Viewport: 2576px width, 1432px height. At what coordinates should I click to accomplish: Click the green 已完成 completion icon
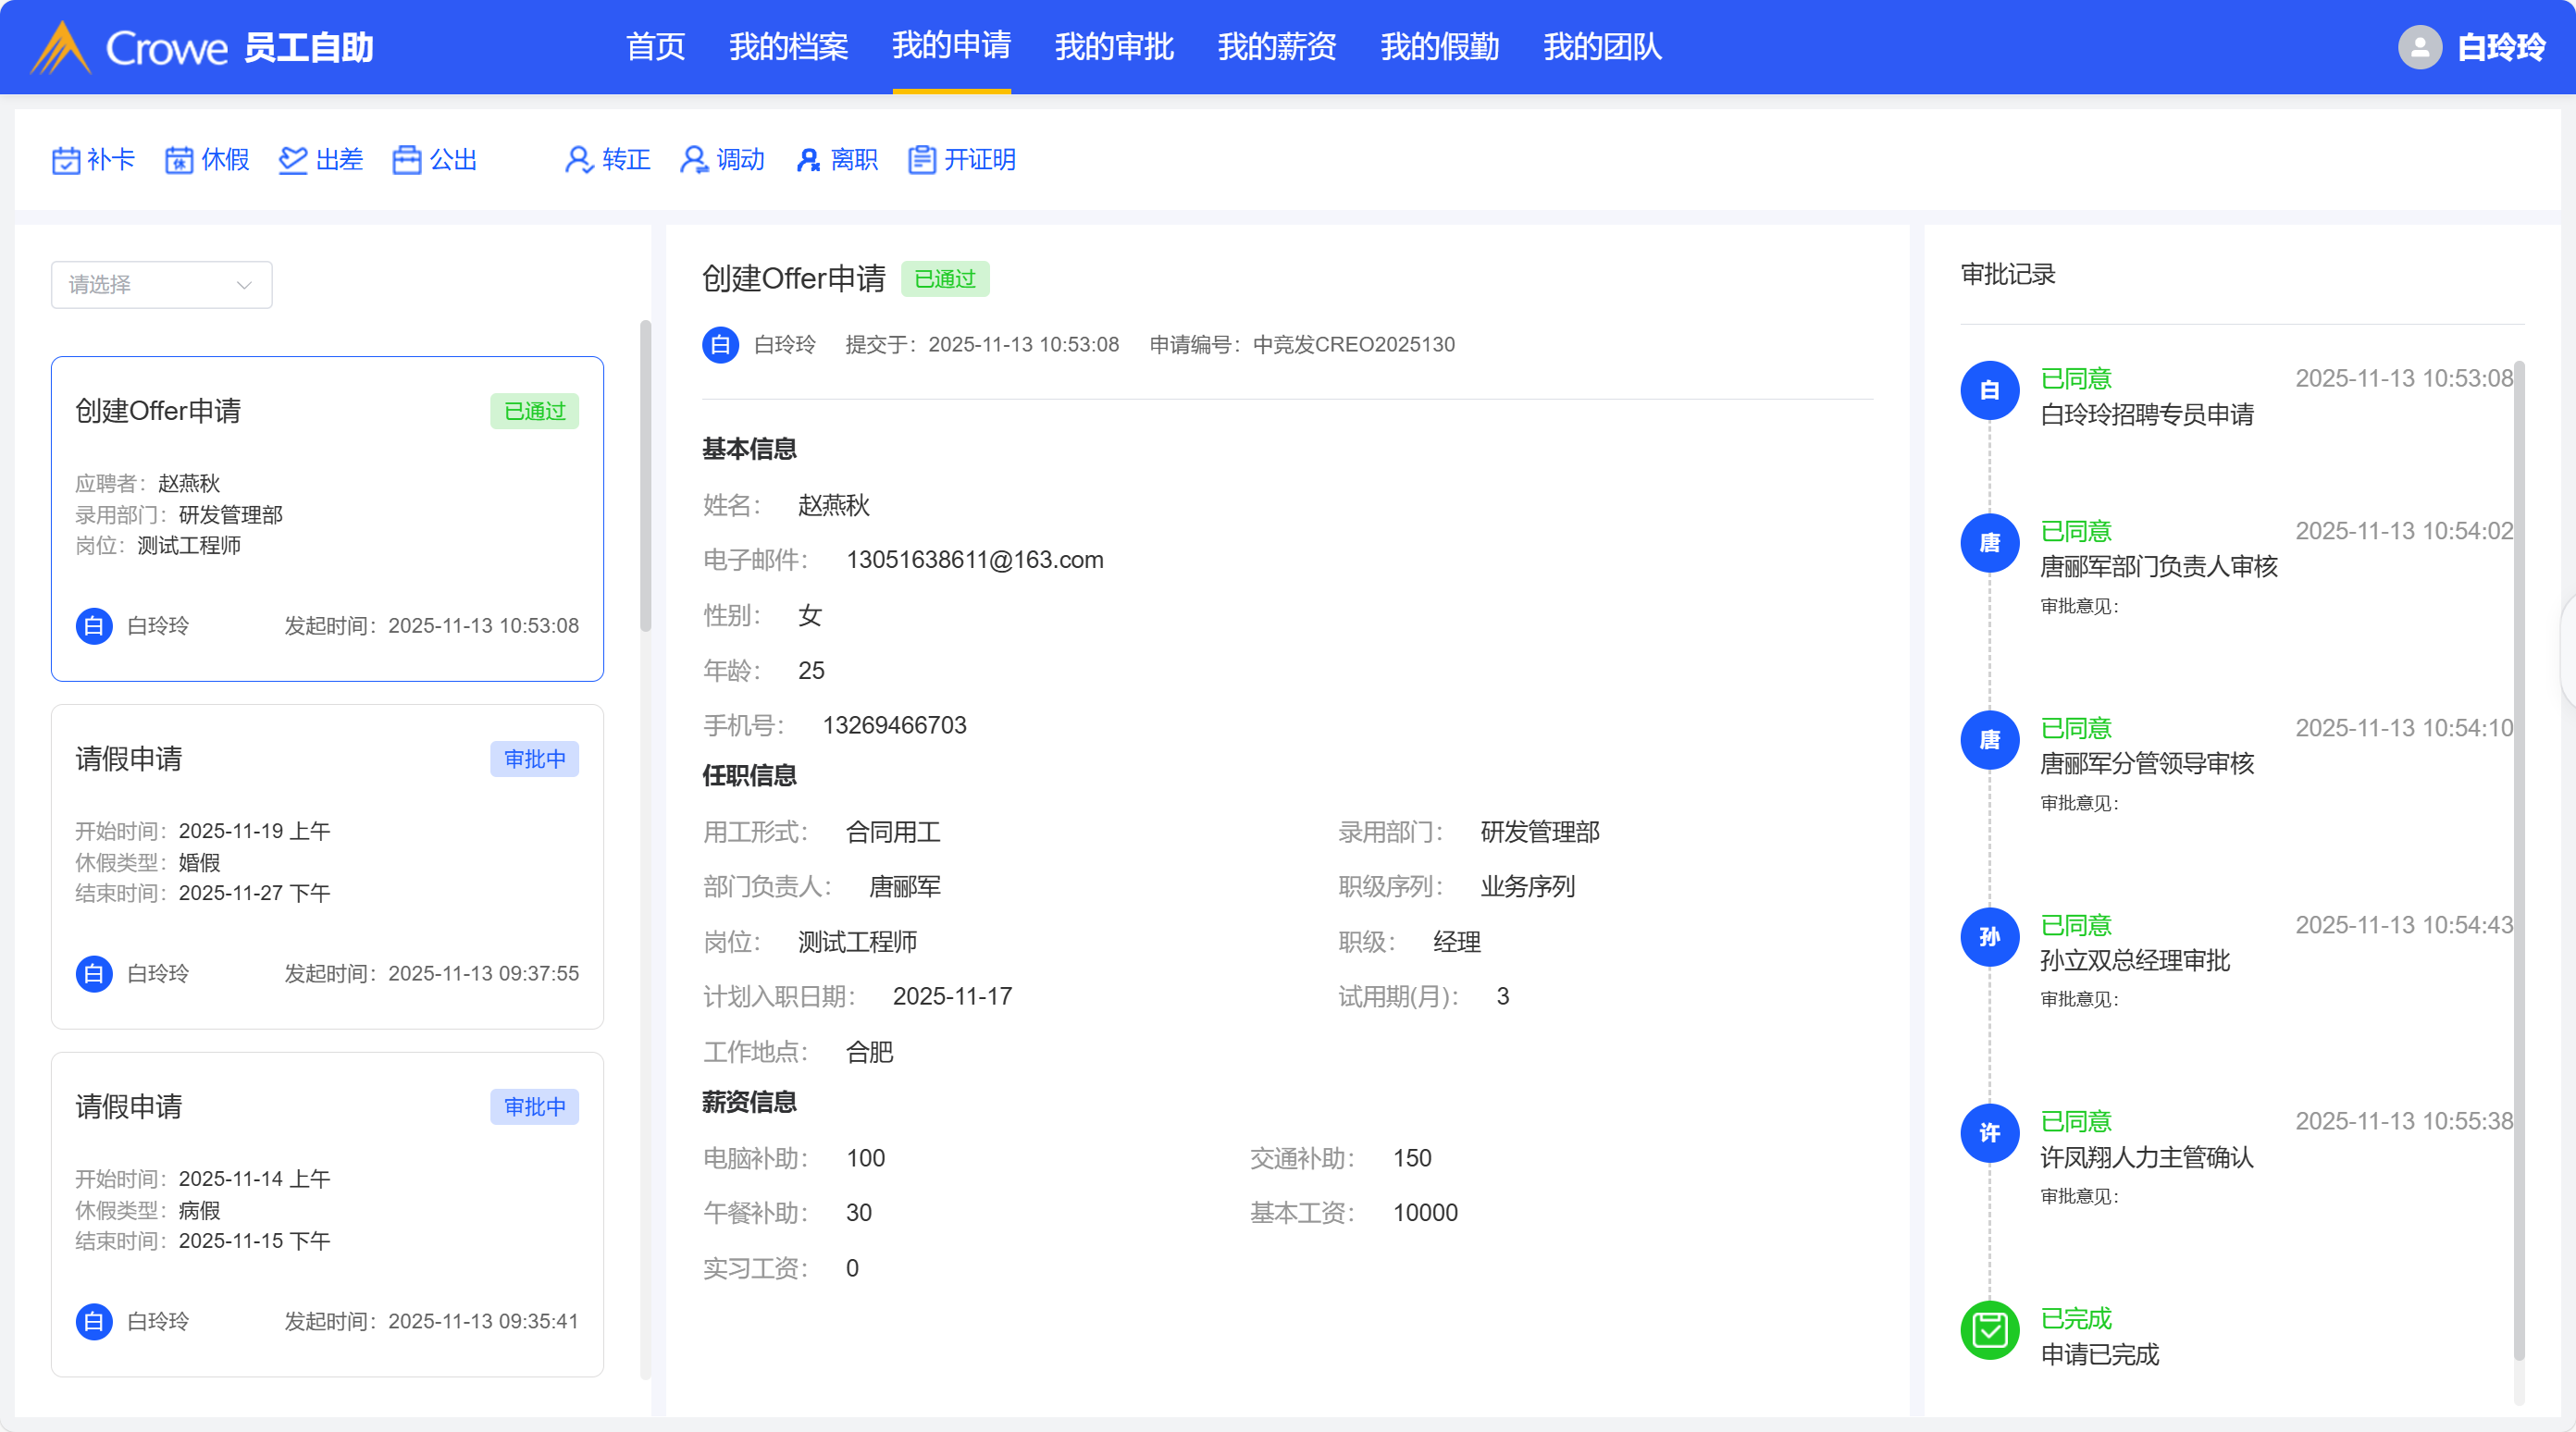(1989, 1330)
